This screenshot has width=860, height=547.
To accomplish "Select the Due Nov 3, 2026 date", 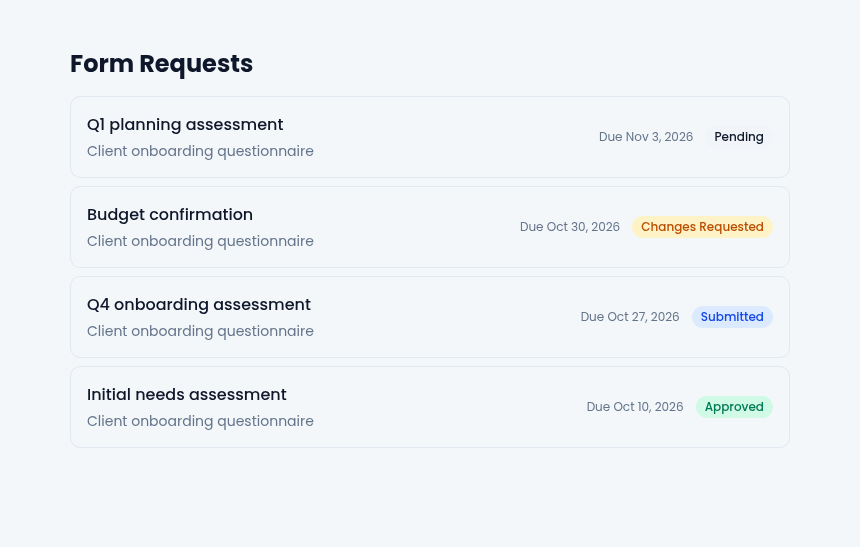I will [646, 137].
